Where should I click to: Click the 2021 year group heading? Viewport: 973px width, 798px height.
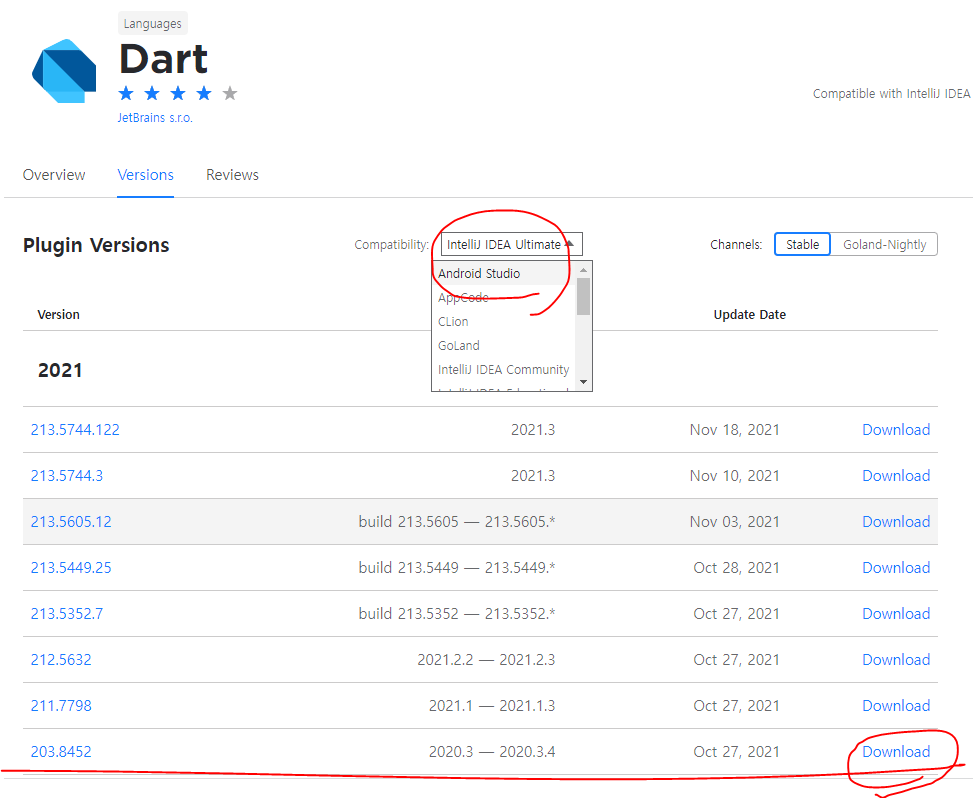pyautogui.click(x=60, y=370)
